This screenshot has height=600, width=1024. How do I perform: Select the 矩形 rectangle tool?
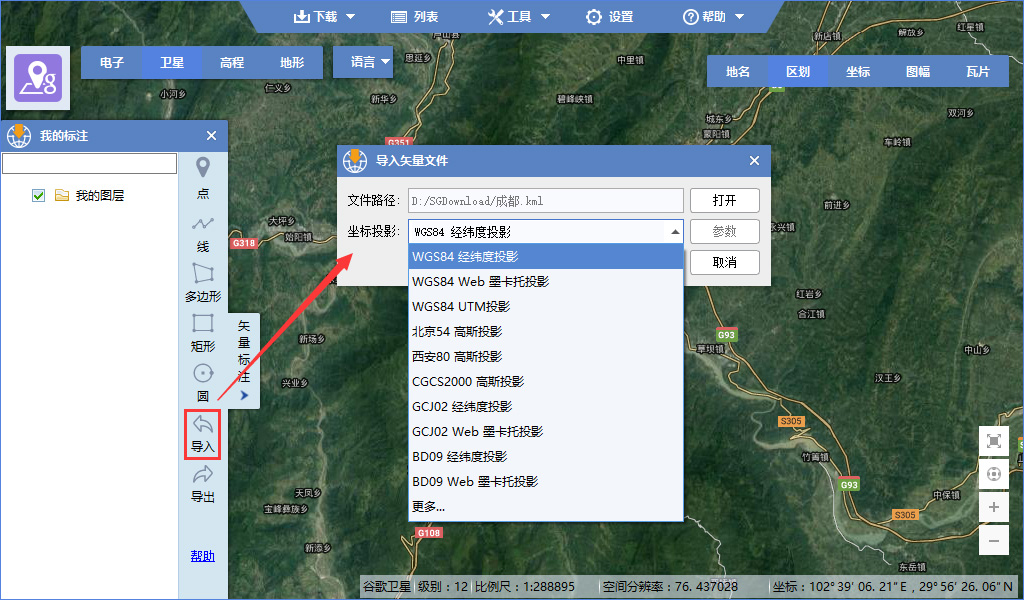[203, 333]
